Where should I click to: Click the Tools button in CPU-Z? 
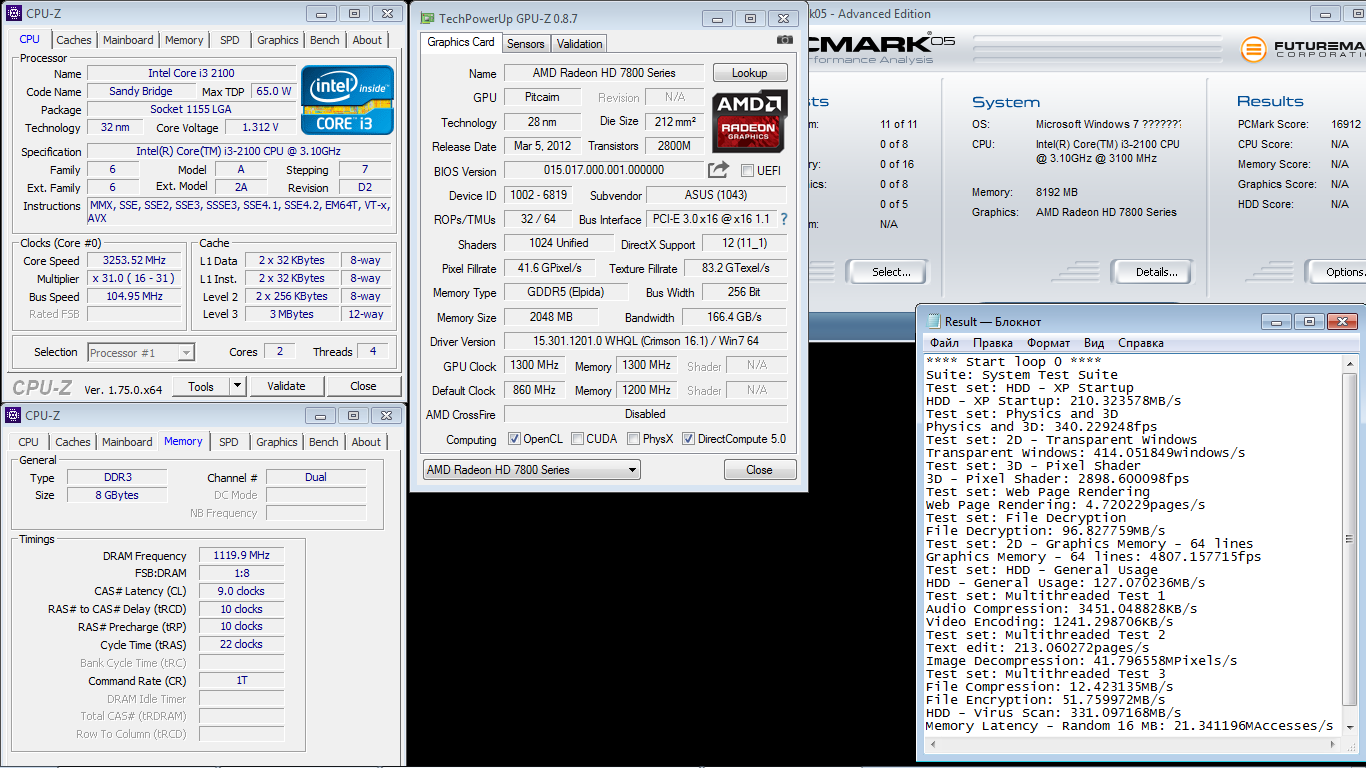201,386
